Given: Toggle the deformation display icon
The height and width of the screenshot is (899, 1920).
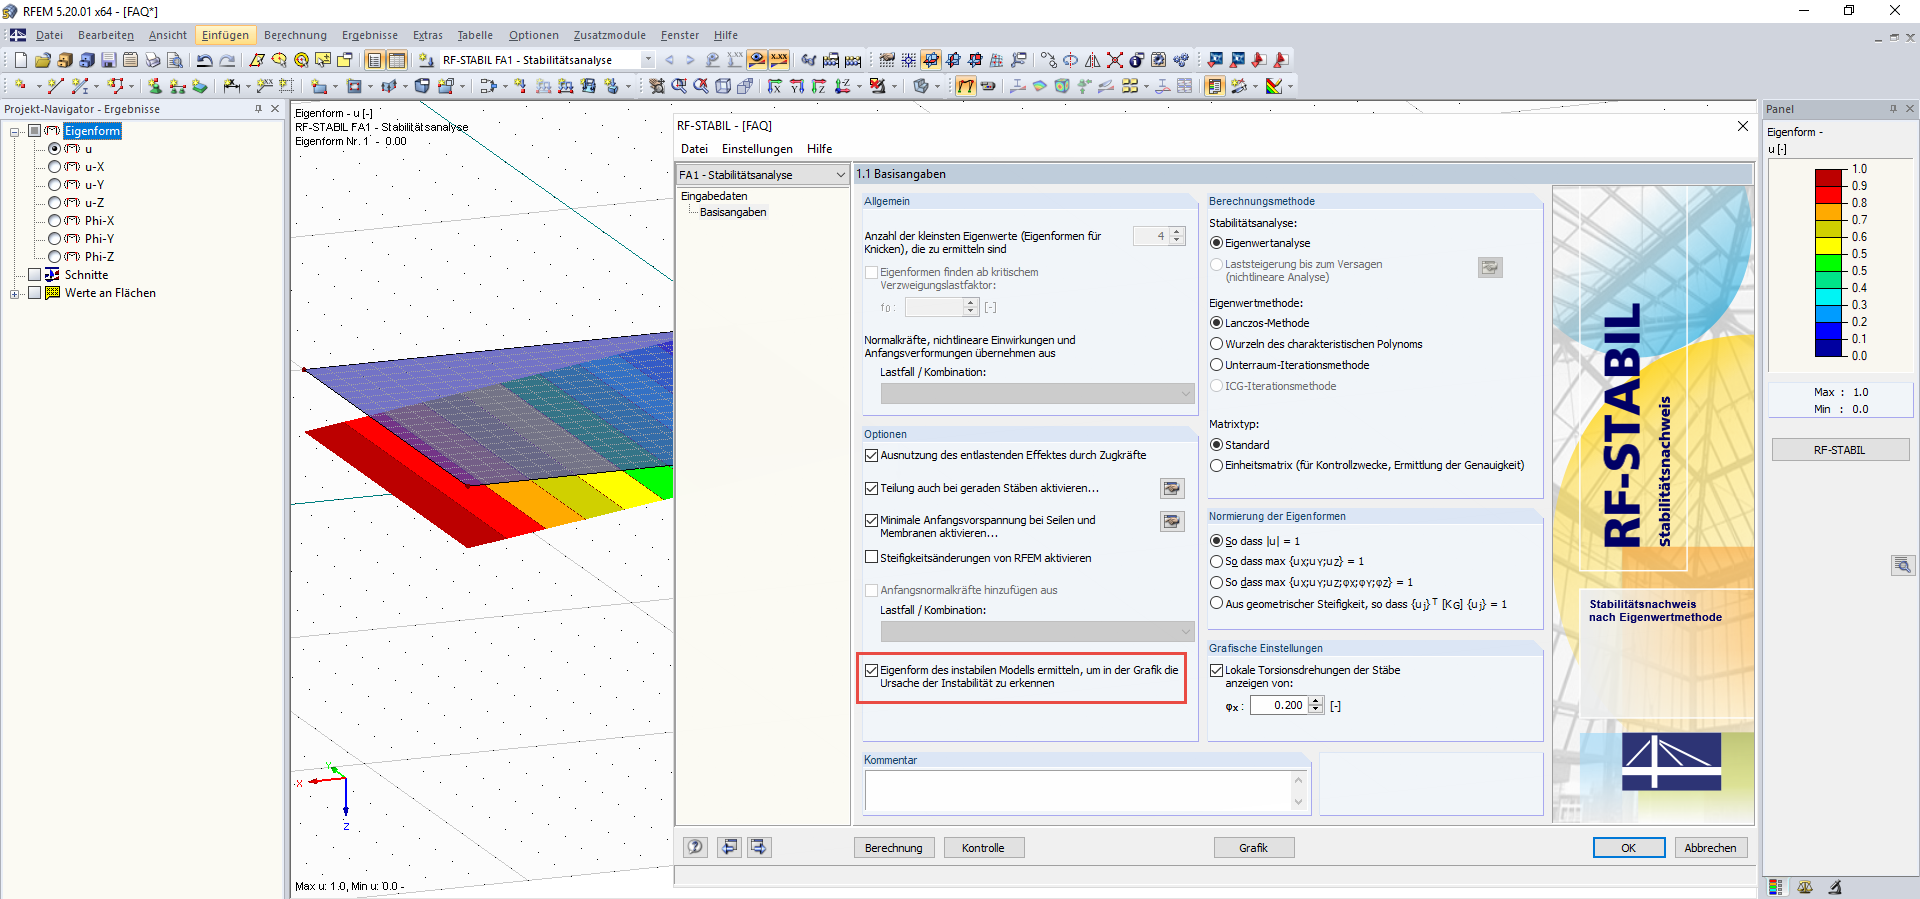Looking at the screenshot, I should [x=966, y=86].
